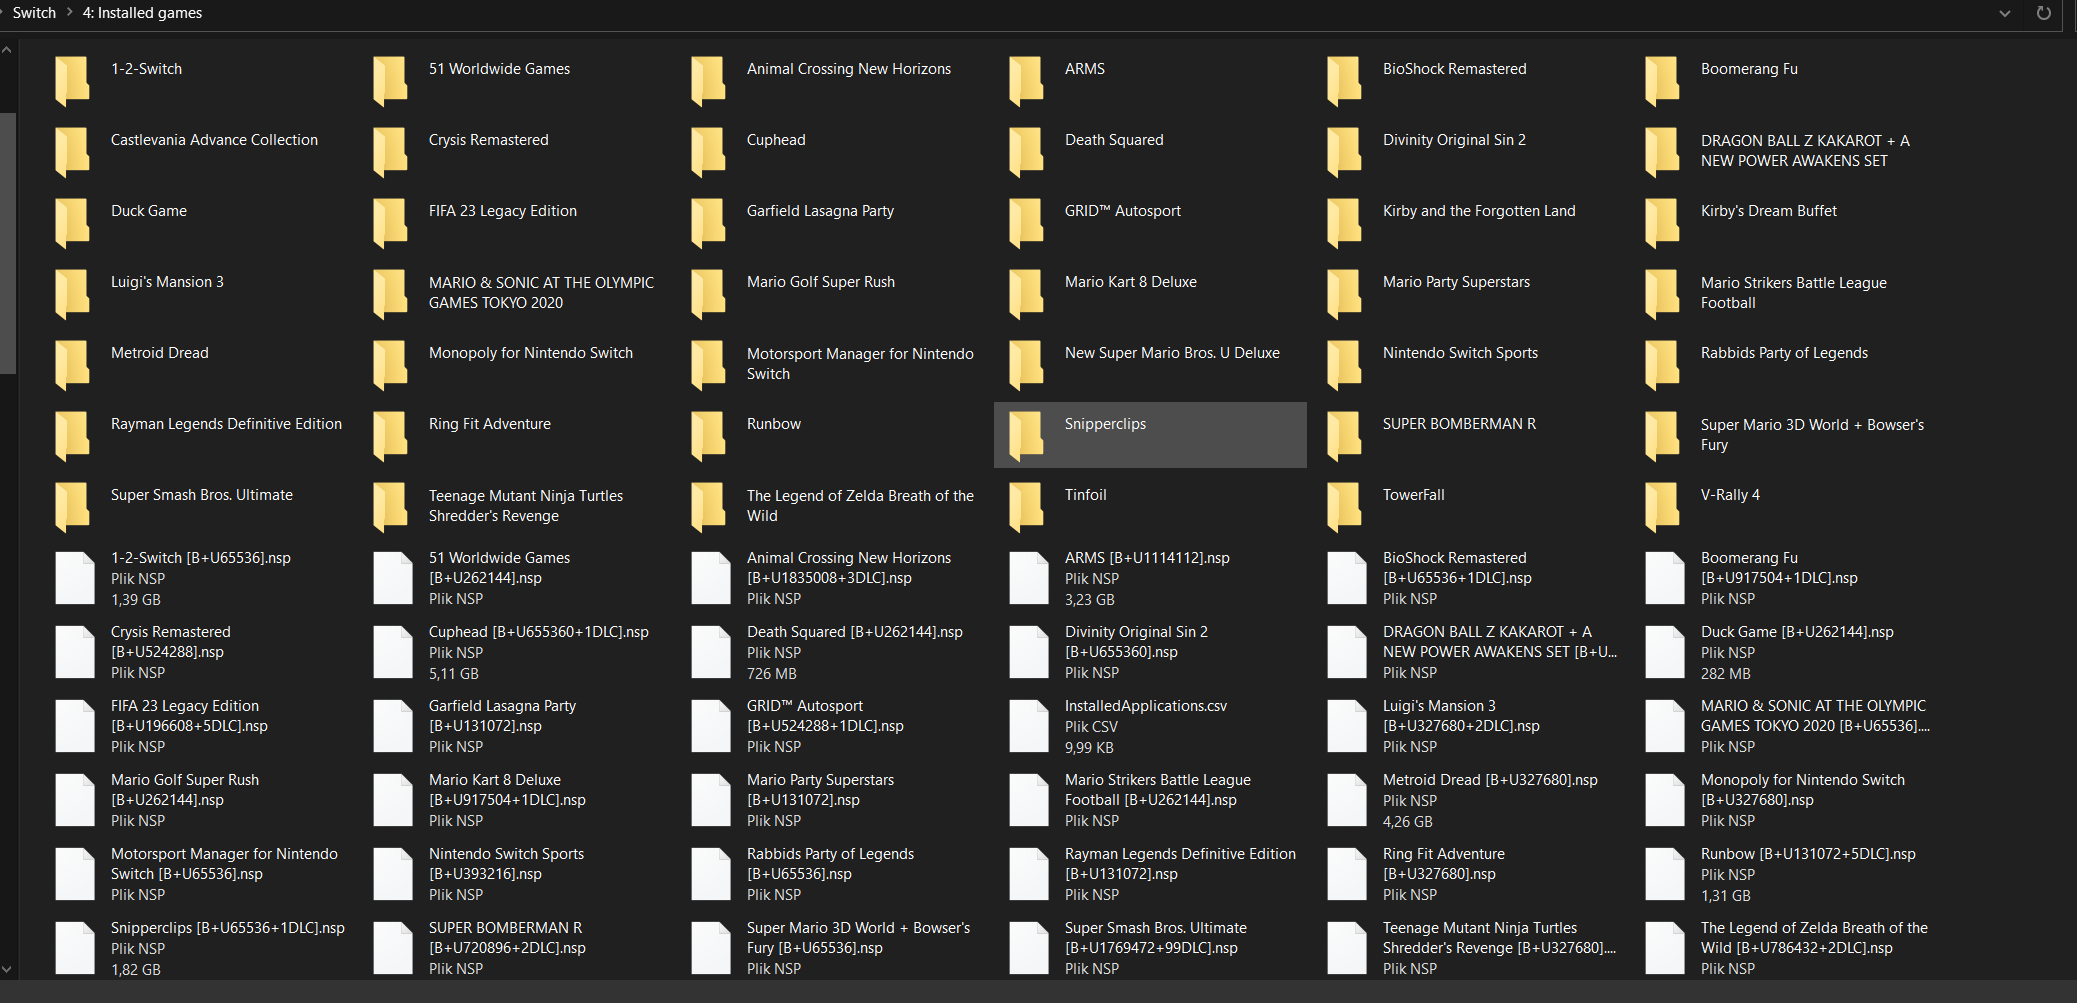Click the Duck Game folder icon
Image resolution: width=2077 pixels, height=1003 pixels.
point(73,223)
